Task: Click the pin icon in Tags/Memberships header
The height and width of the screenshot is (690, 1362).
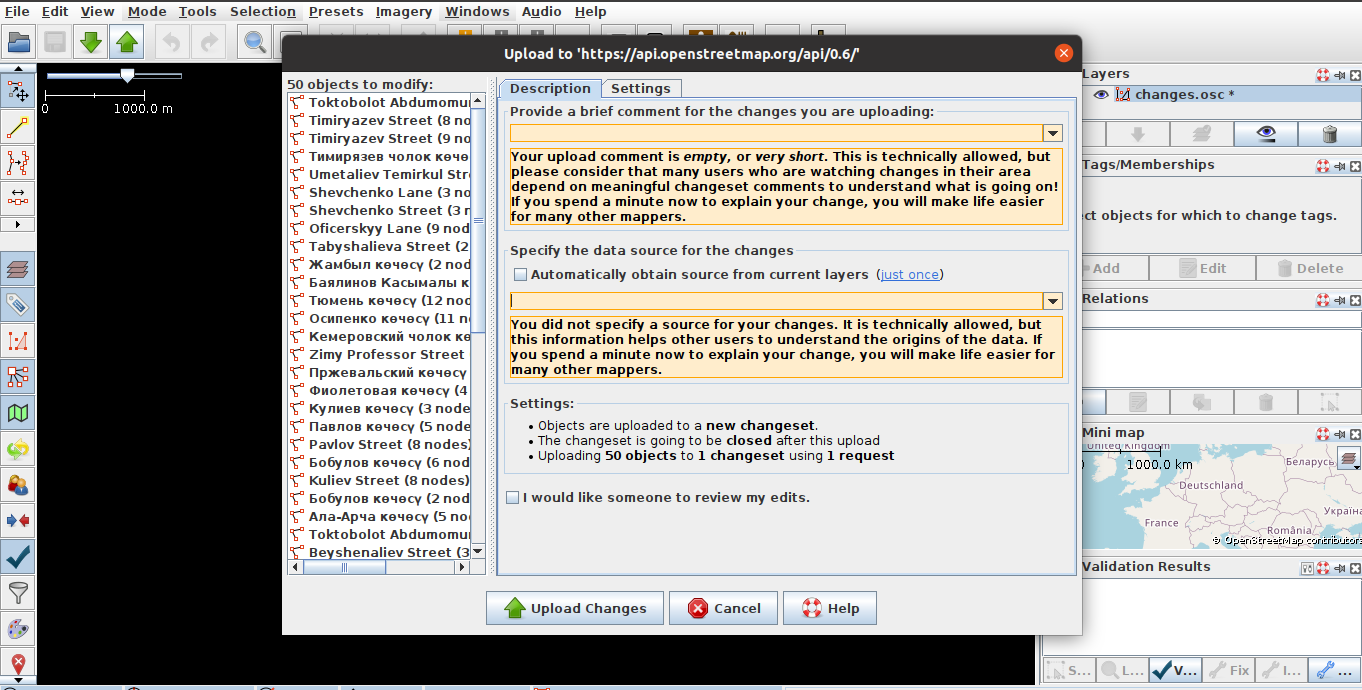Action: pyautogui.click(x=1339, y=166)
